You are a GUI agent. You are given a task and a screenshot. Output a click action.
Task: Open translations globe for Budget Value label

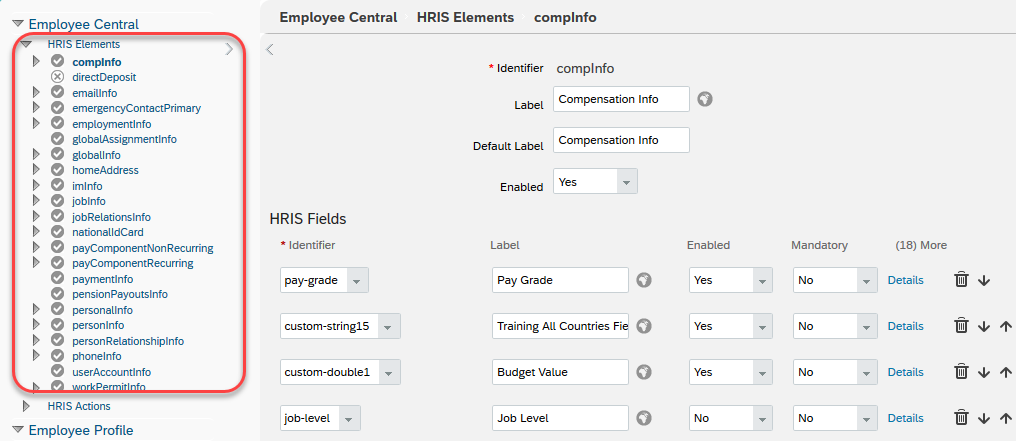click(x=643, y=372)
